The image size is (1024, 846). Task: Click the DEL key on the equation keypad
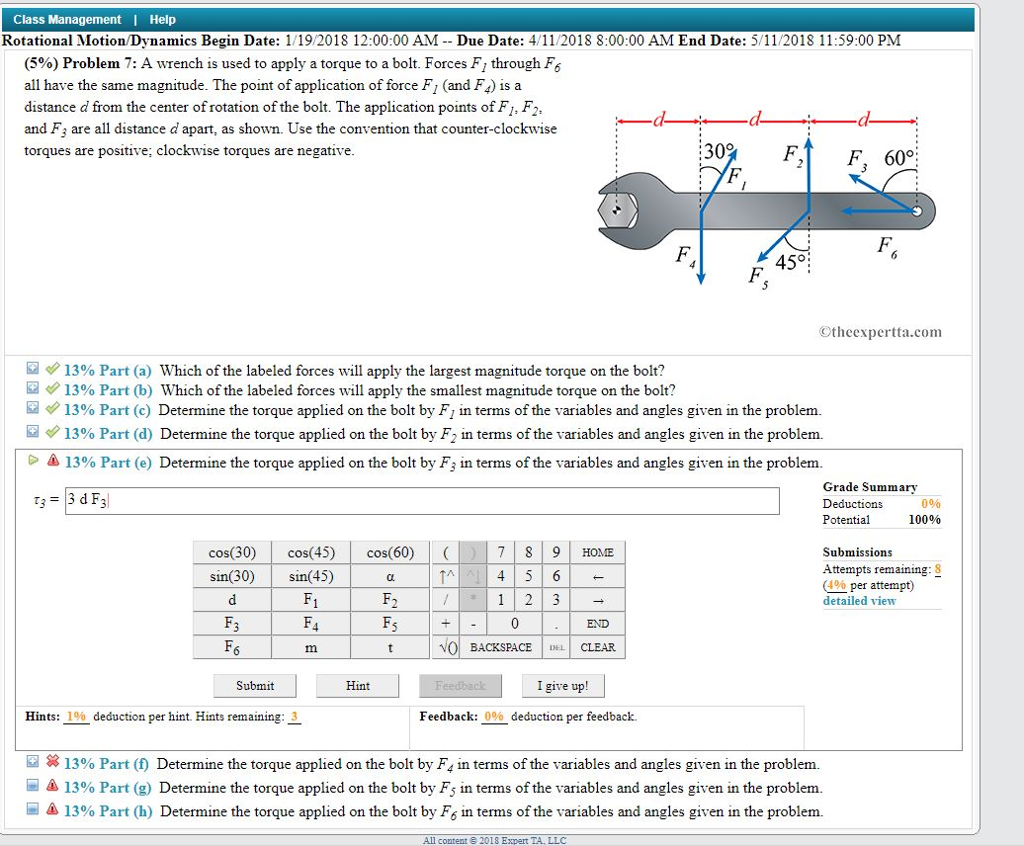[x=557, y=647]
